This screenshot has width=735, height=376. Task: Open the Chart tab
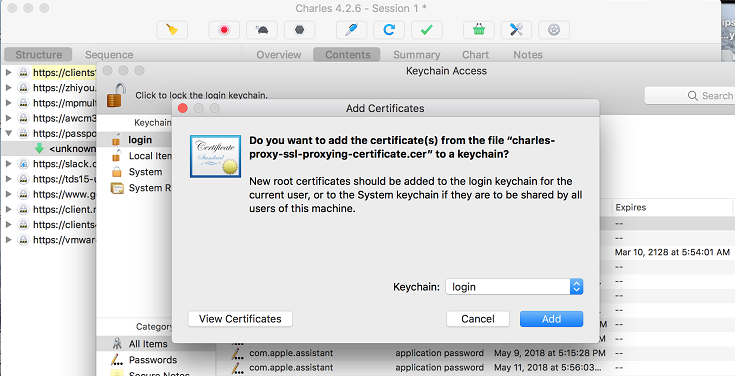click(x=475, y=54)
